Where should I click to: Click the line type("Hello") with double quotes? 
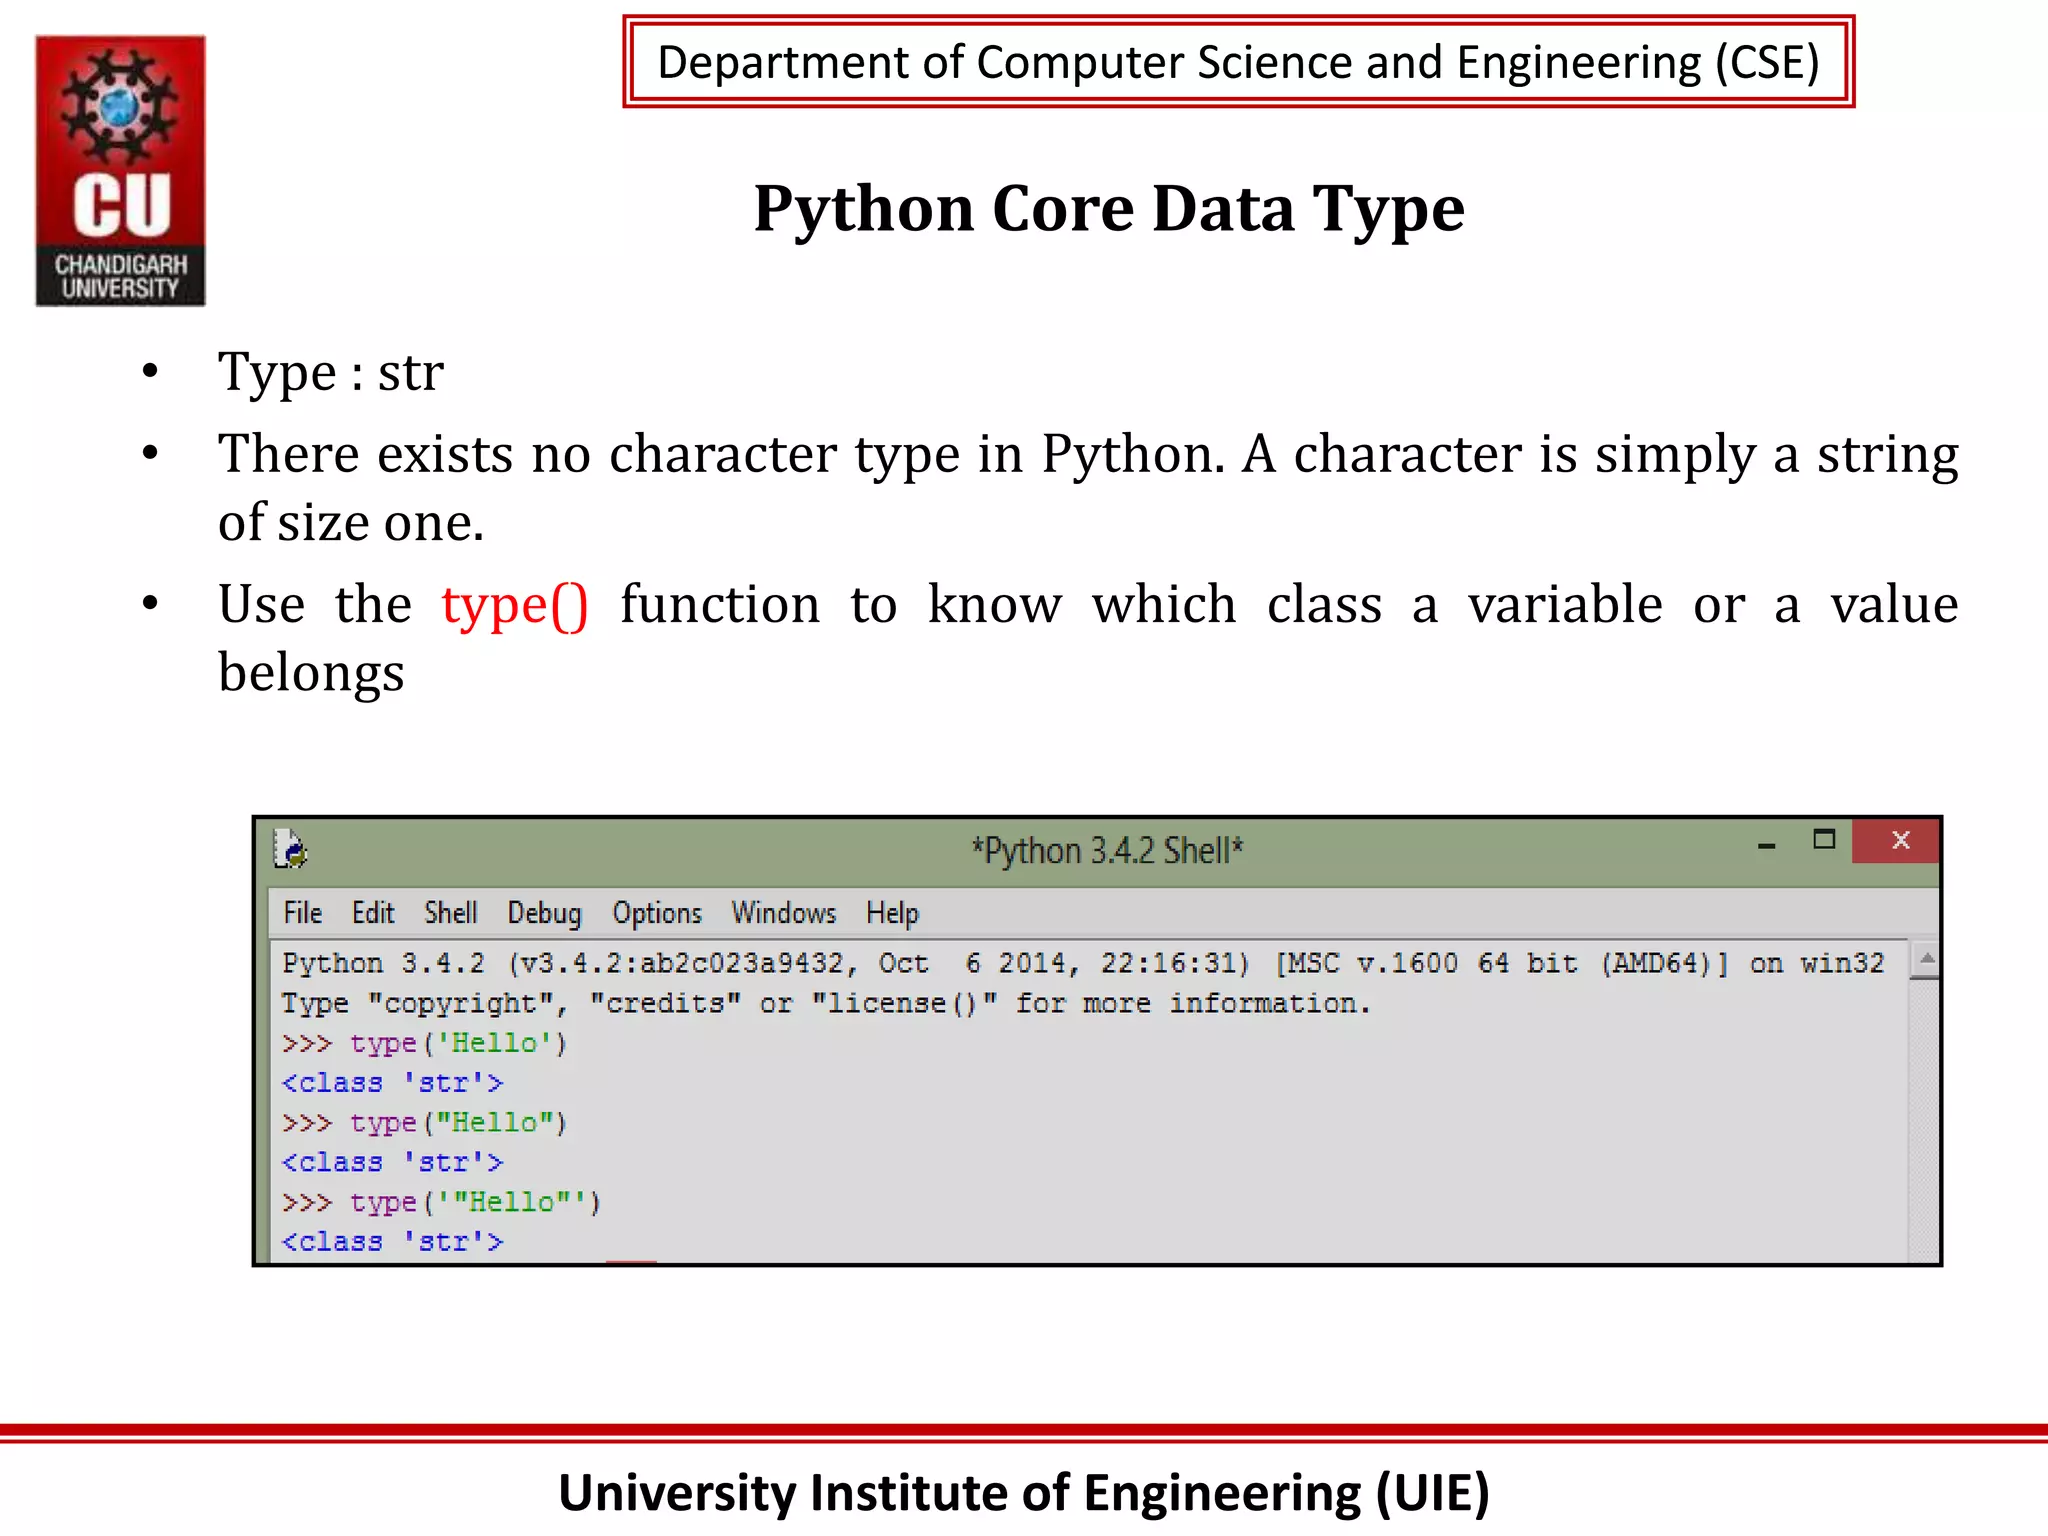click(425, 1123)
